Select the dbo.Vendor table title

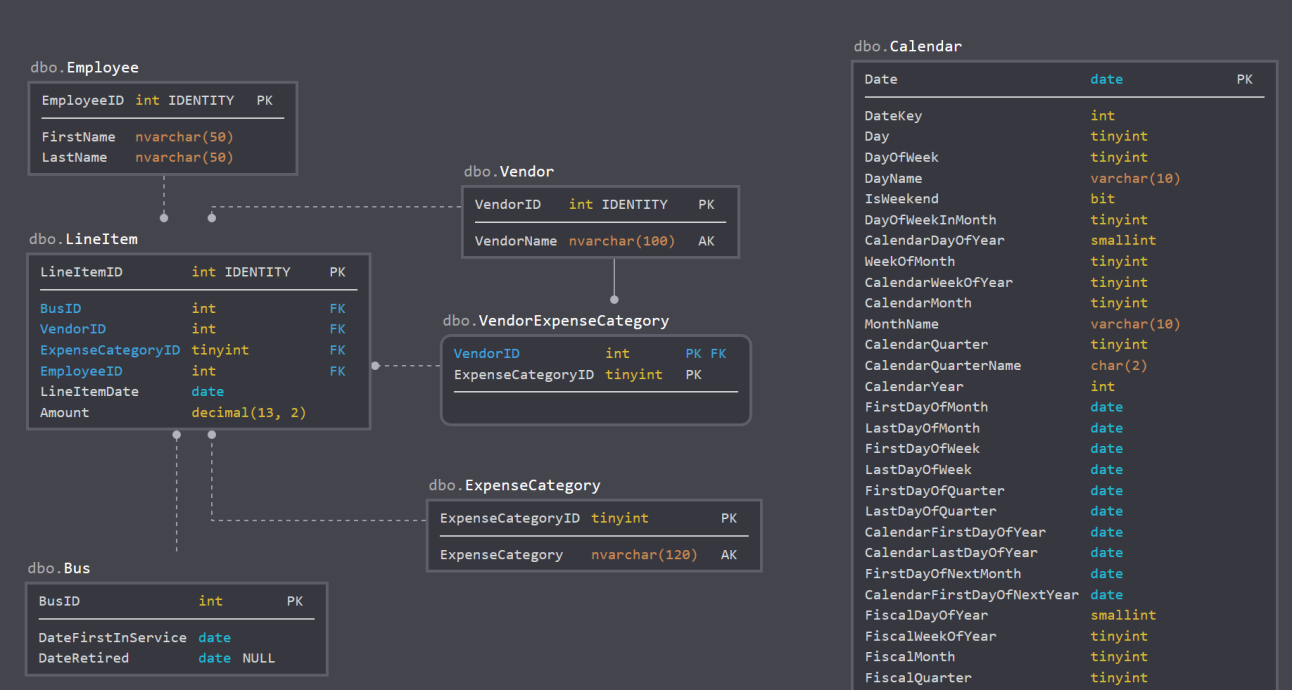pyautogui.click(x=508, y=171)
